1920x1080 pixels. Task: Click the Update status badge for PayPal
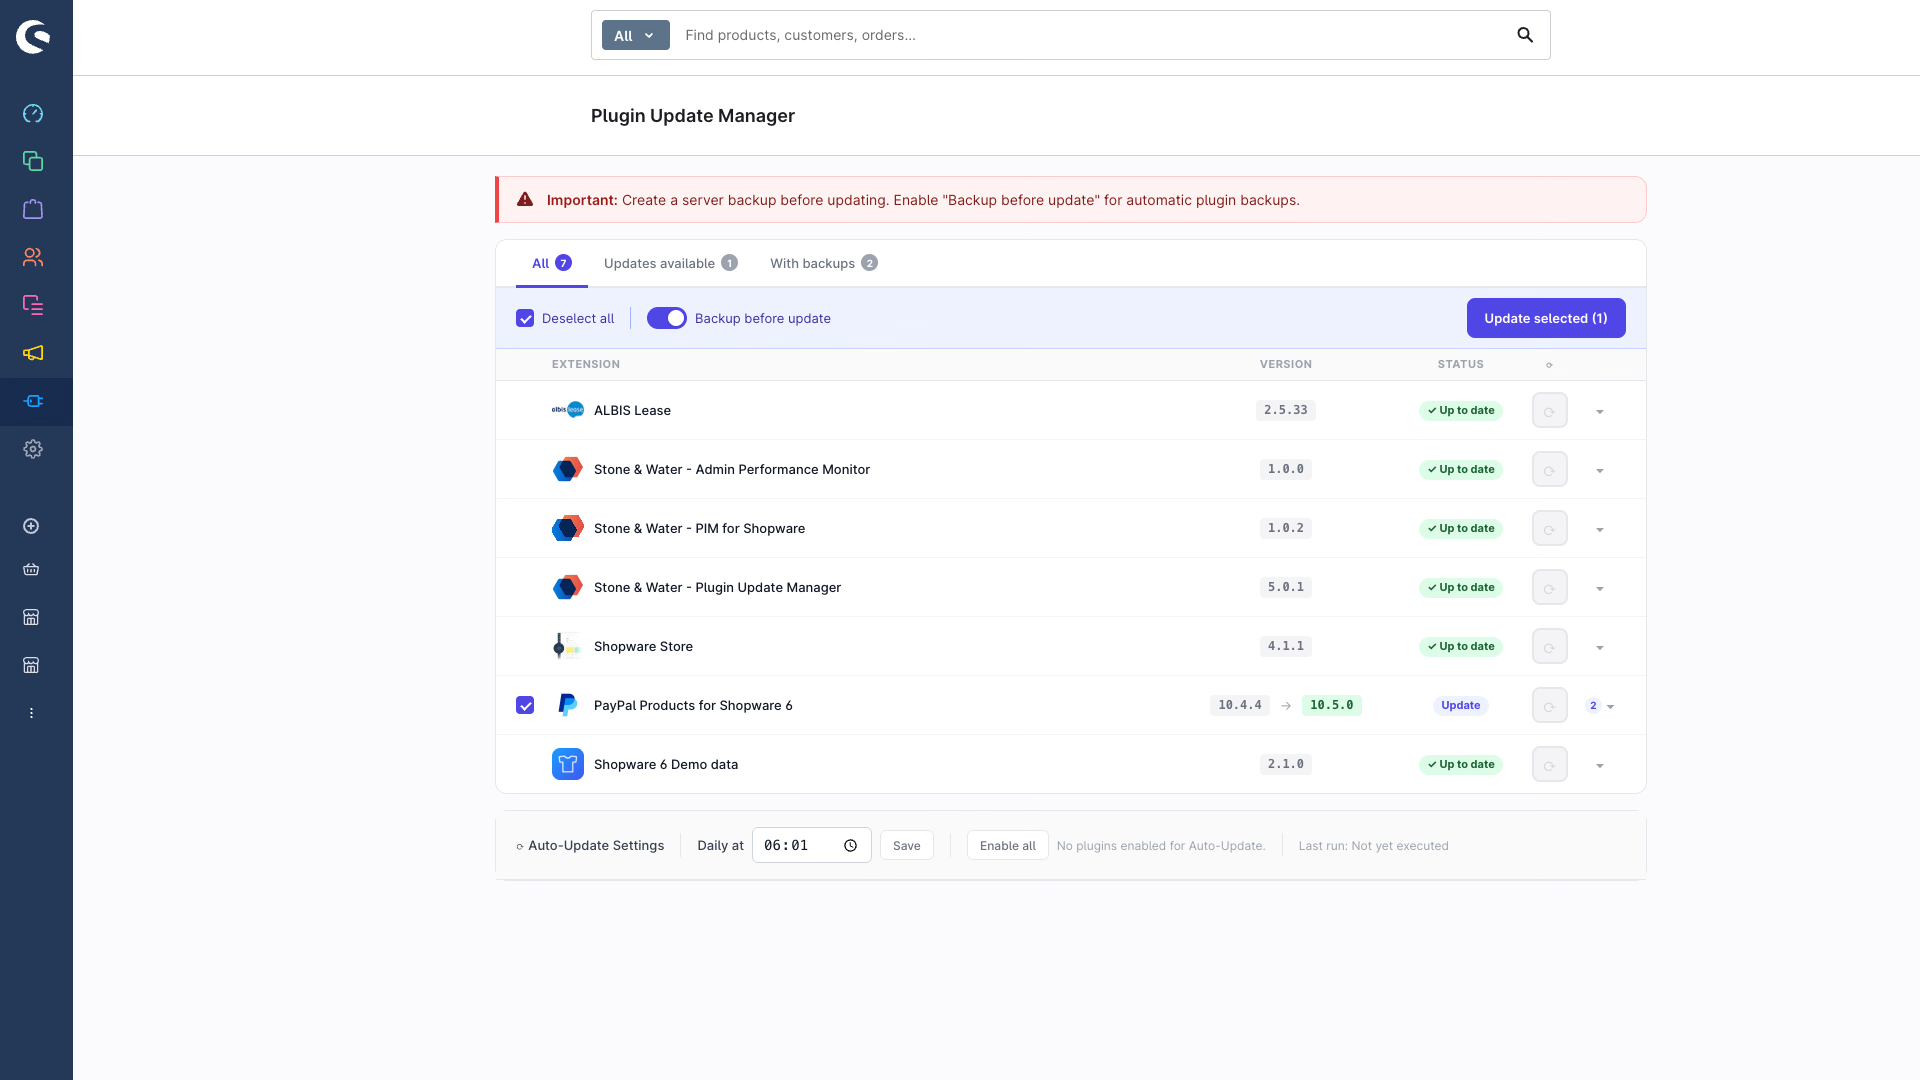1461,706
